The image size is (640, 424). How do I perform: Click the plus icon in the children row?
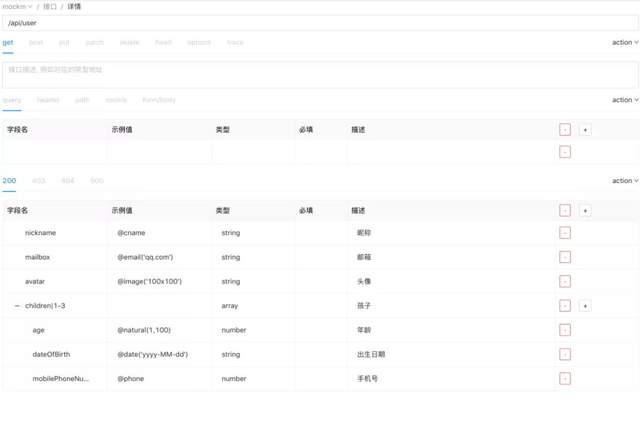[585, 306]
